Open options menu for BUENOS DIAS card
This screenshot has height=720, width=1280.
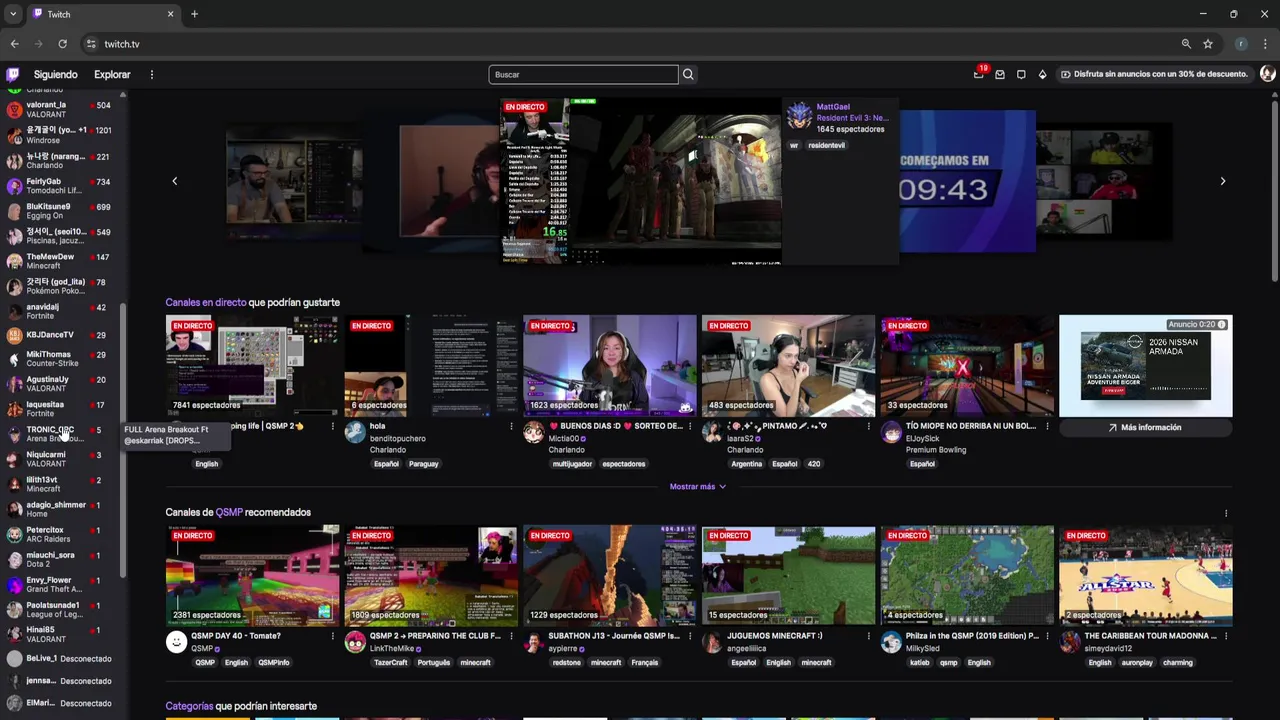(x=690, y=427)
